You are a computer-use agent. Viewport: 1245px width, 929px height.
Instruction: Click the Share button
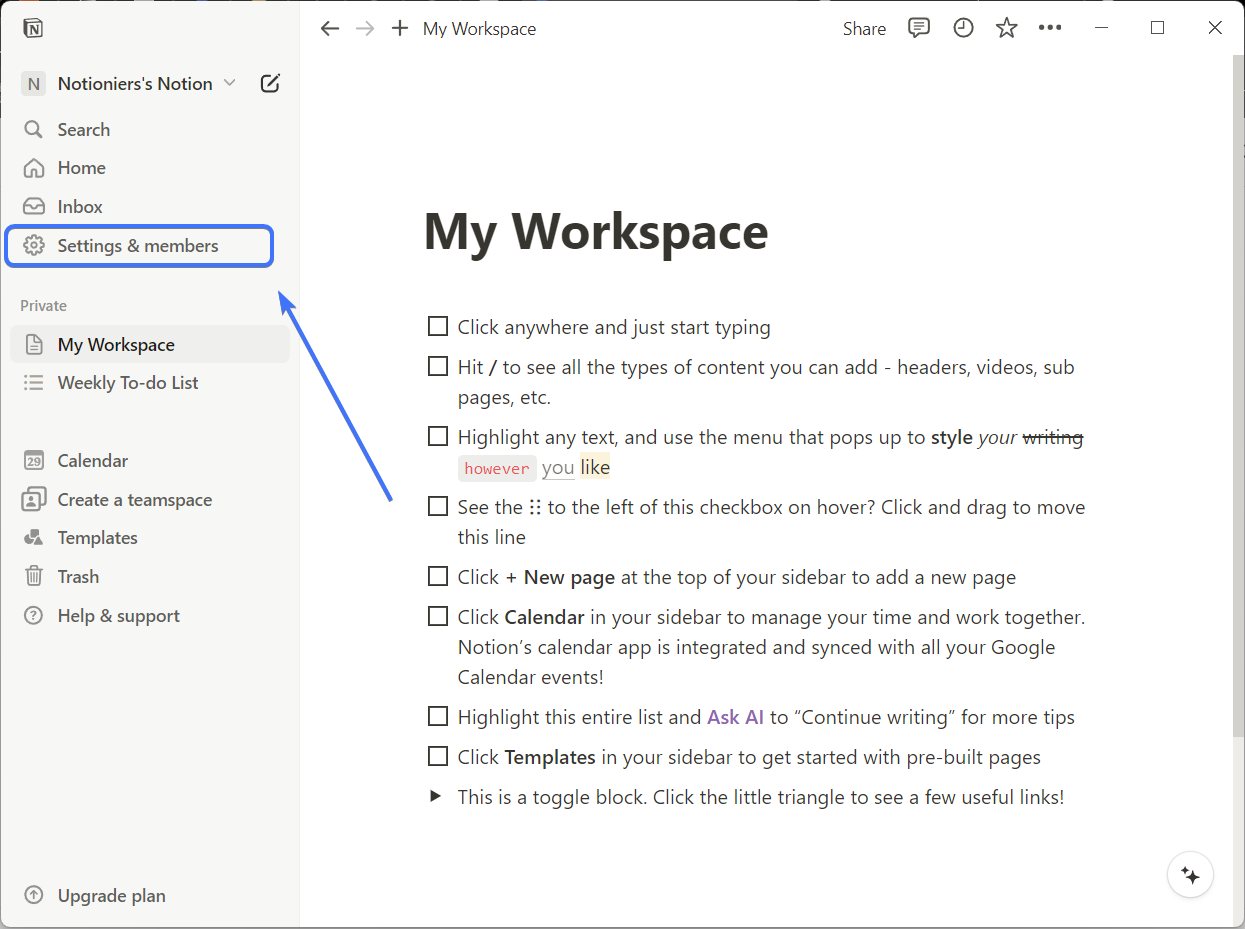[863, 28]
